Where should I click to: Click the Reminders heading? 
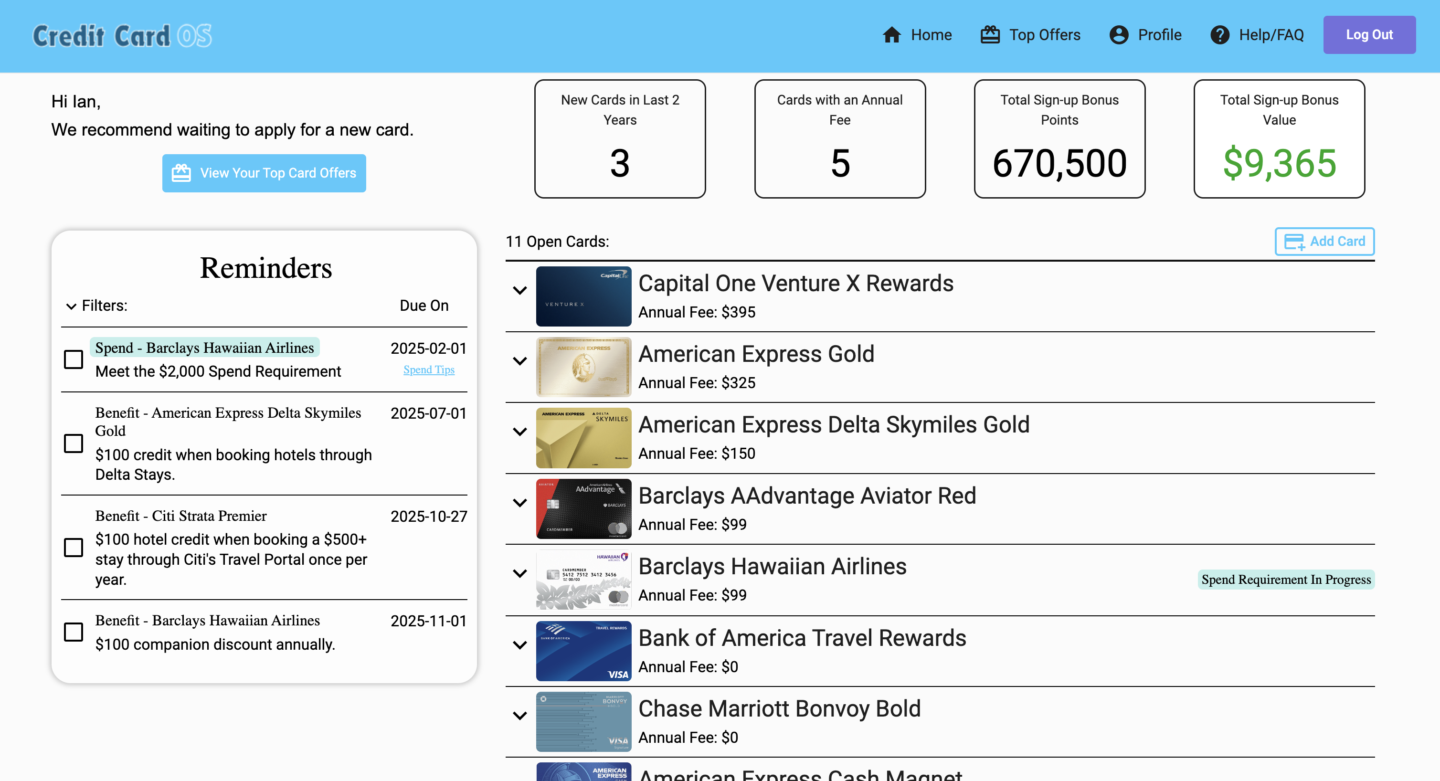tap(266, 268)
